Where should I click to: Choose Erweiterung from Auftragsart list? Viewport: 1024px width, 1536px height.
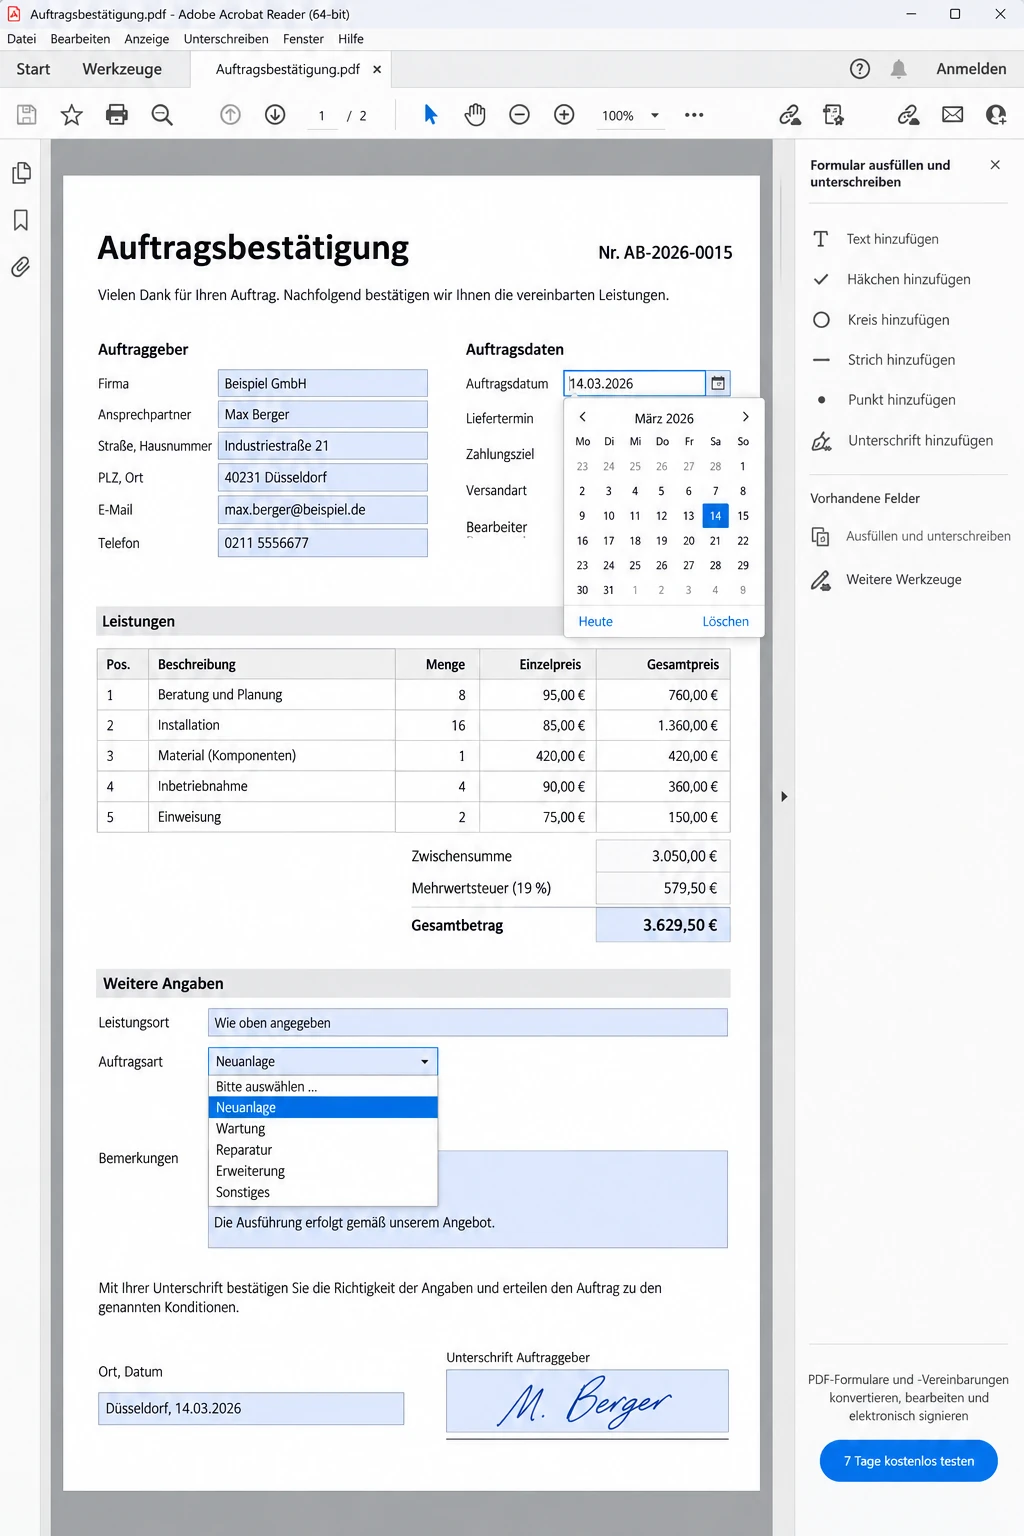click(x=323, y=1171)
